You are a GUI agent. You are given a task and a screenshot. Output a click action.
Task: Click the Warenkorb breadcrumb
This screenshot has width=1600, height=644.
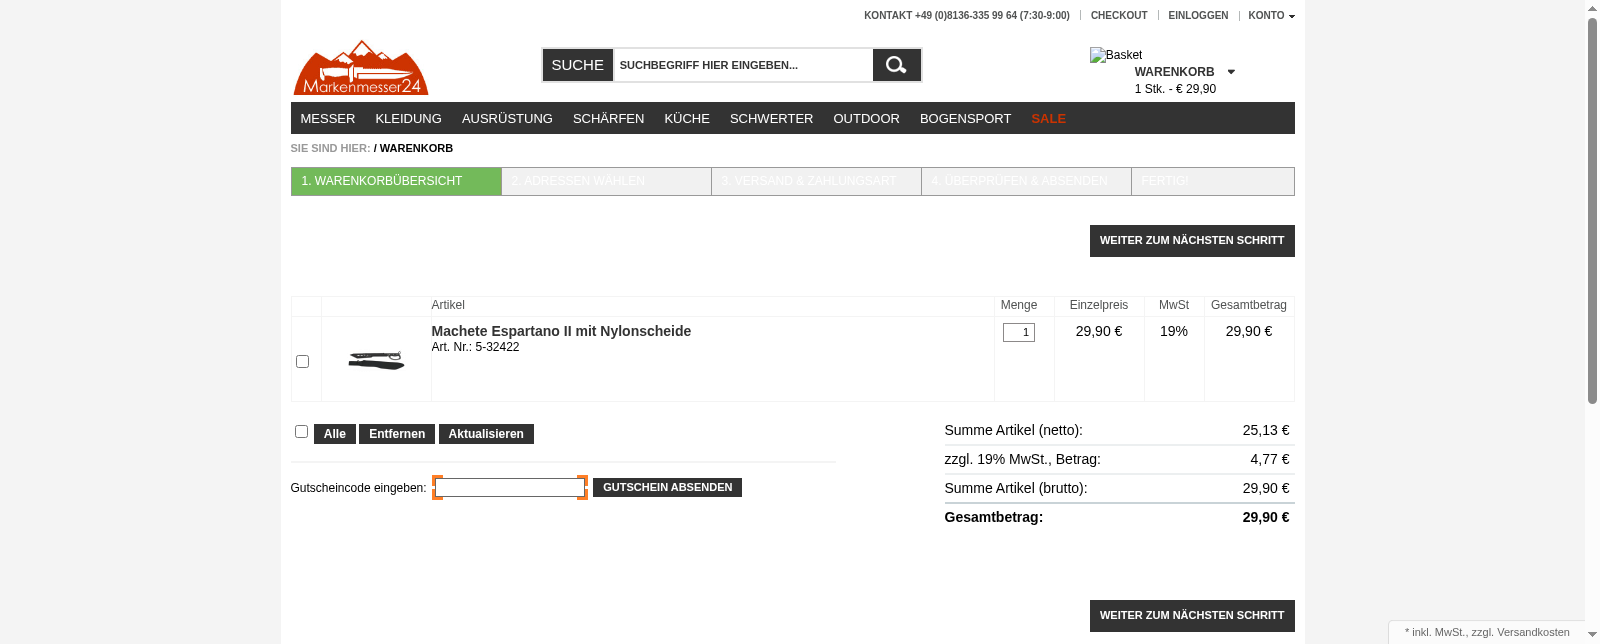click(416, 148)
